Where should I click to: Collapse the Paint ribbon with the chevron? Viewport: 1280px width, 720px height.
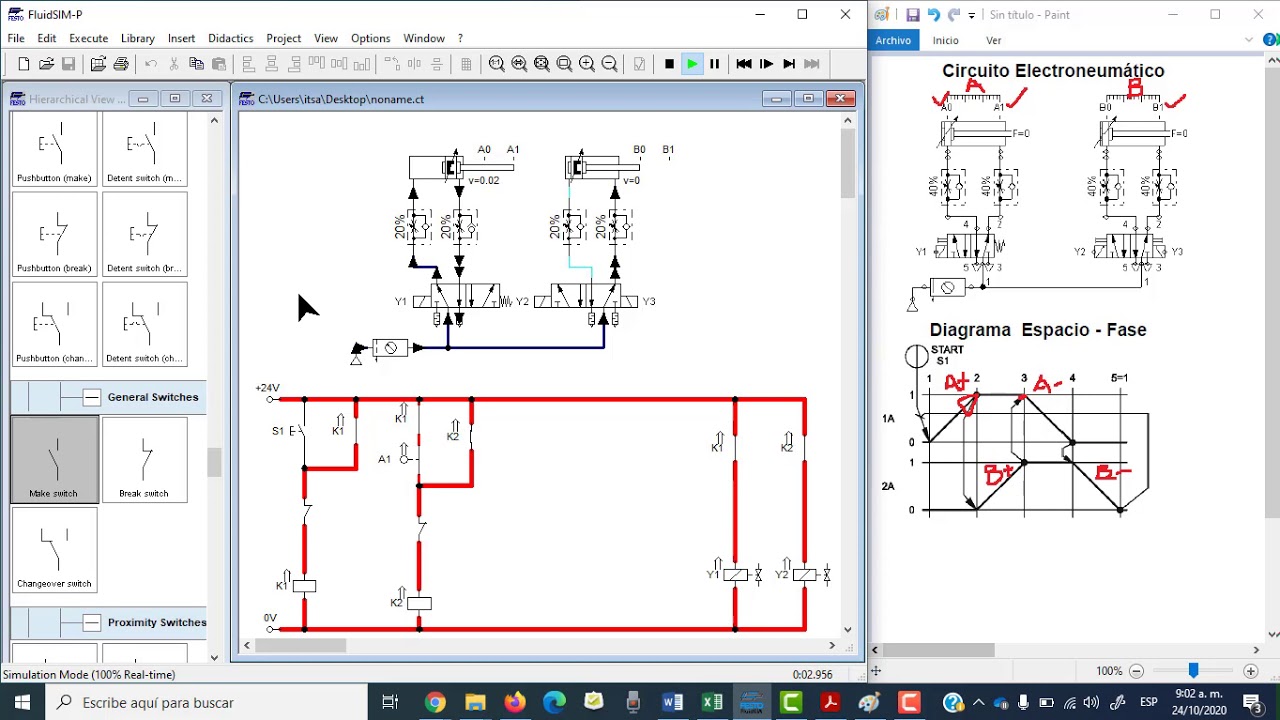coord(1249,40)
